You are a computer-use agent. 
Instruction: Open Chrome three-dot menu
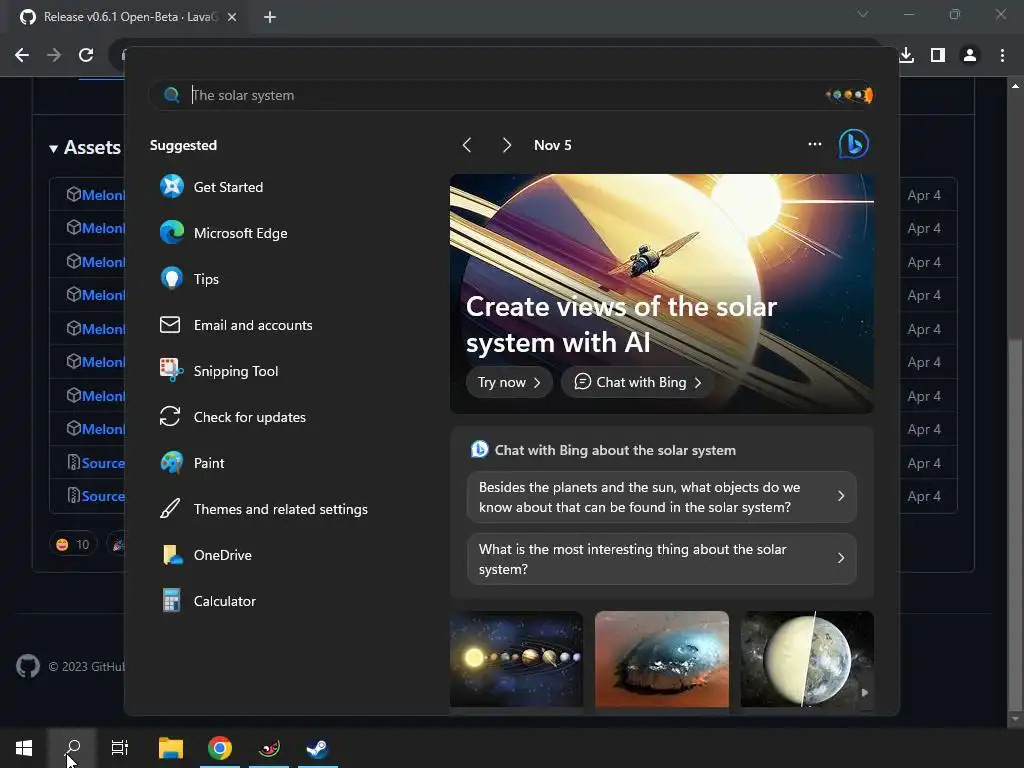click(1002, 55)
